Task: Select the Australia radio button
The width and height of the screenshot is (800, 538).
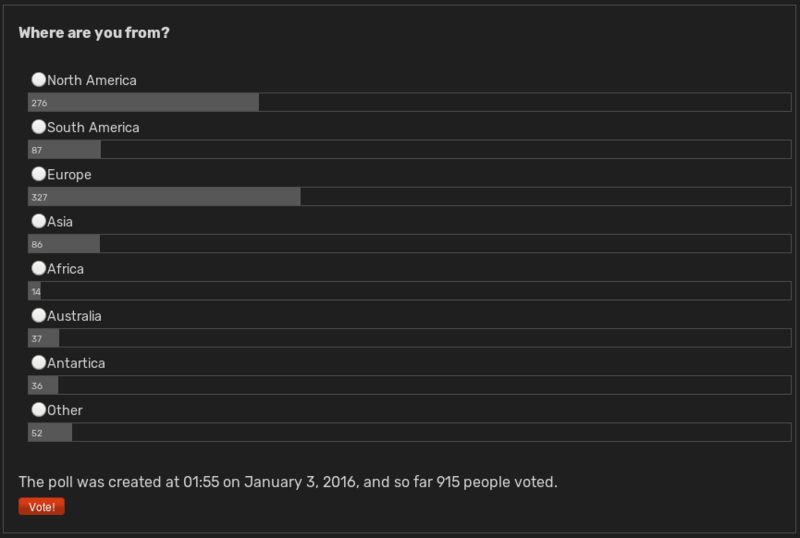Action: 39,315
